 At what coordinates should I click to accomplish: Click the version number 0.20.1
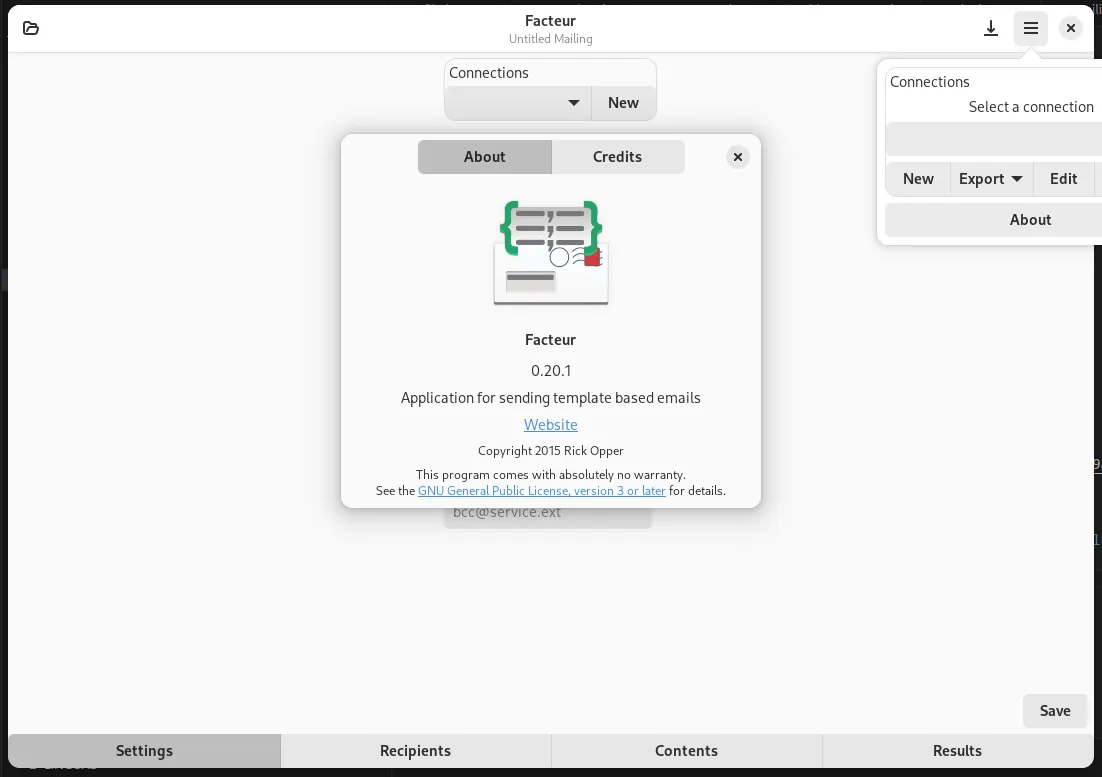551,370
